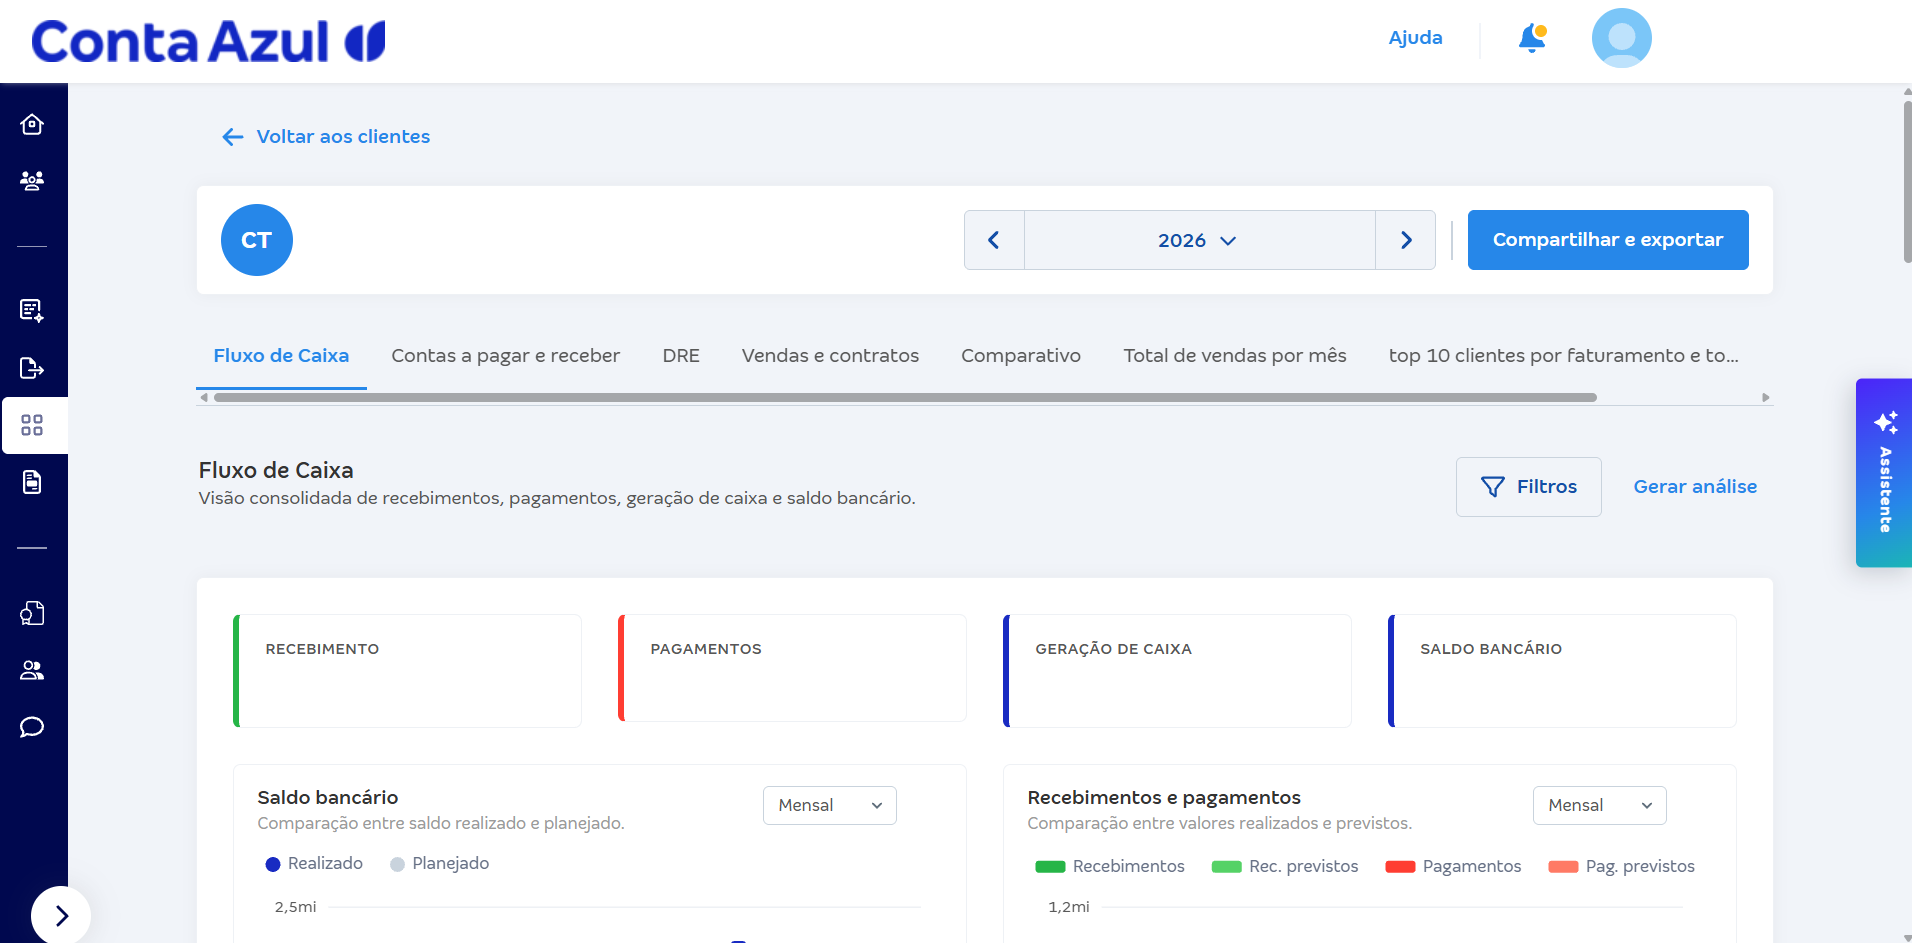Go to next year
Image resolution: width=1912 pixels, height=943 pixels.
tap(1405, 240)
